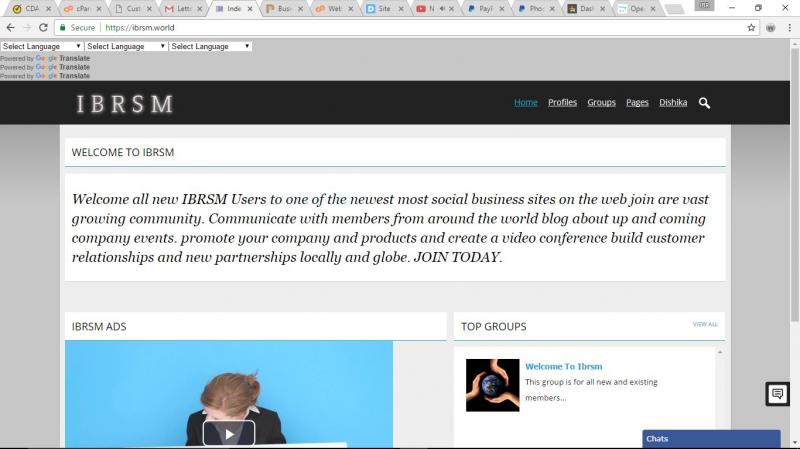
Task: Close the Gmail Letter tab
Action: pos(199,9)
